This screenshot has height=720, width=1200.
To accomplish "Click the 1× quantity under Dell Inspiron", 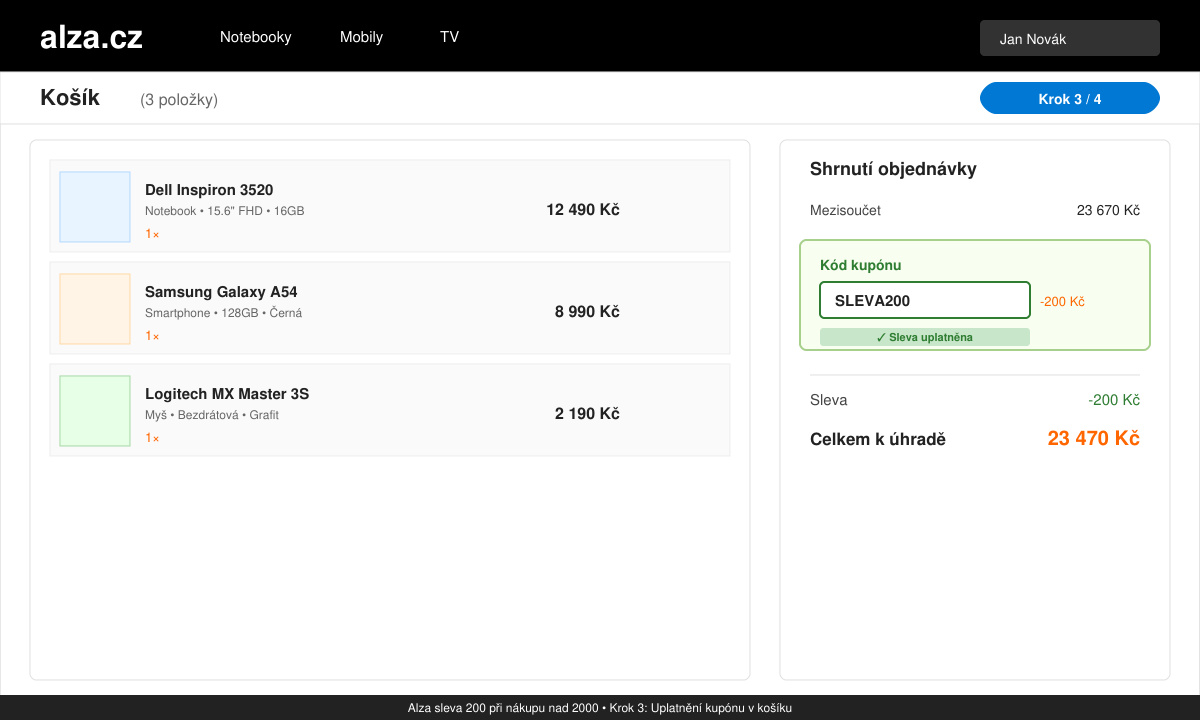I will coord(152,234).
